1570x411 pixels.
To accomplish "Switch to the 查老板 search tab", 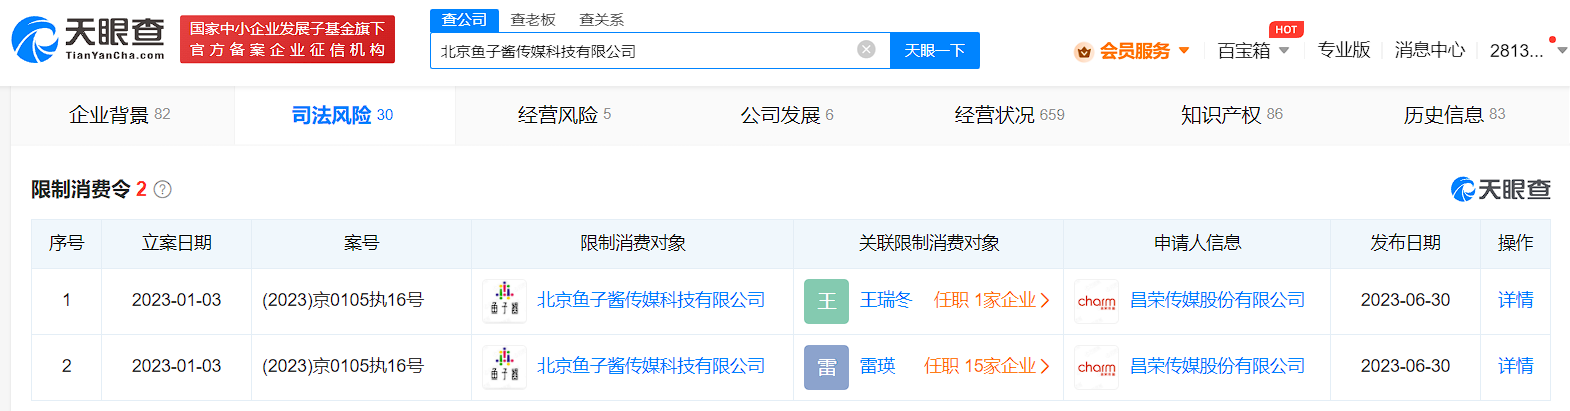I will coord(533,20).
